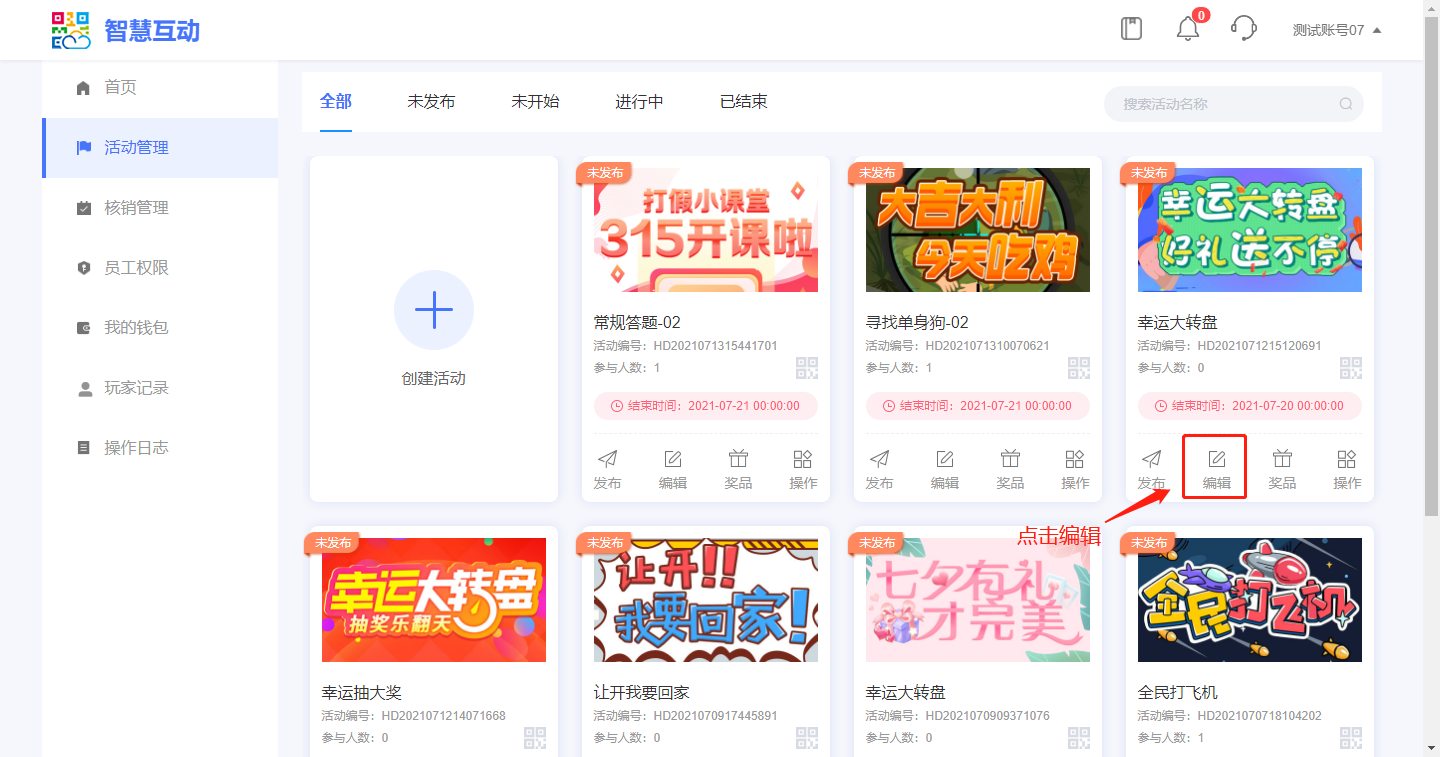1440x757 pixels.
Task: Click the notification bell icon
Action: 1187,29
